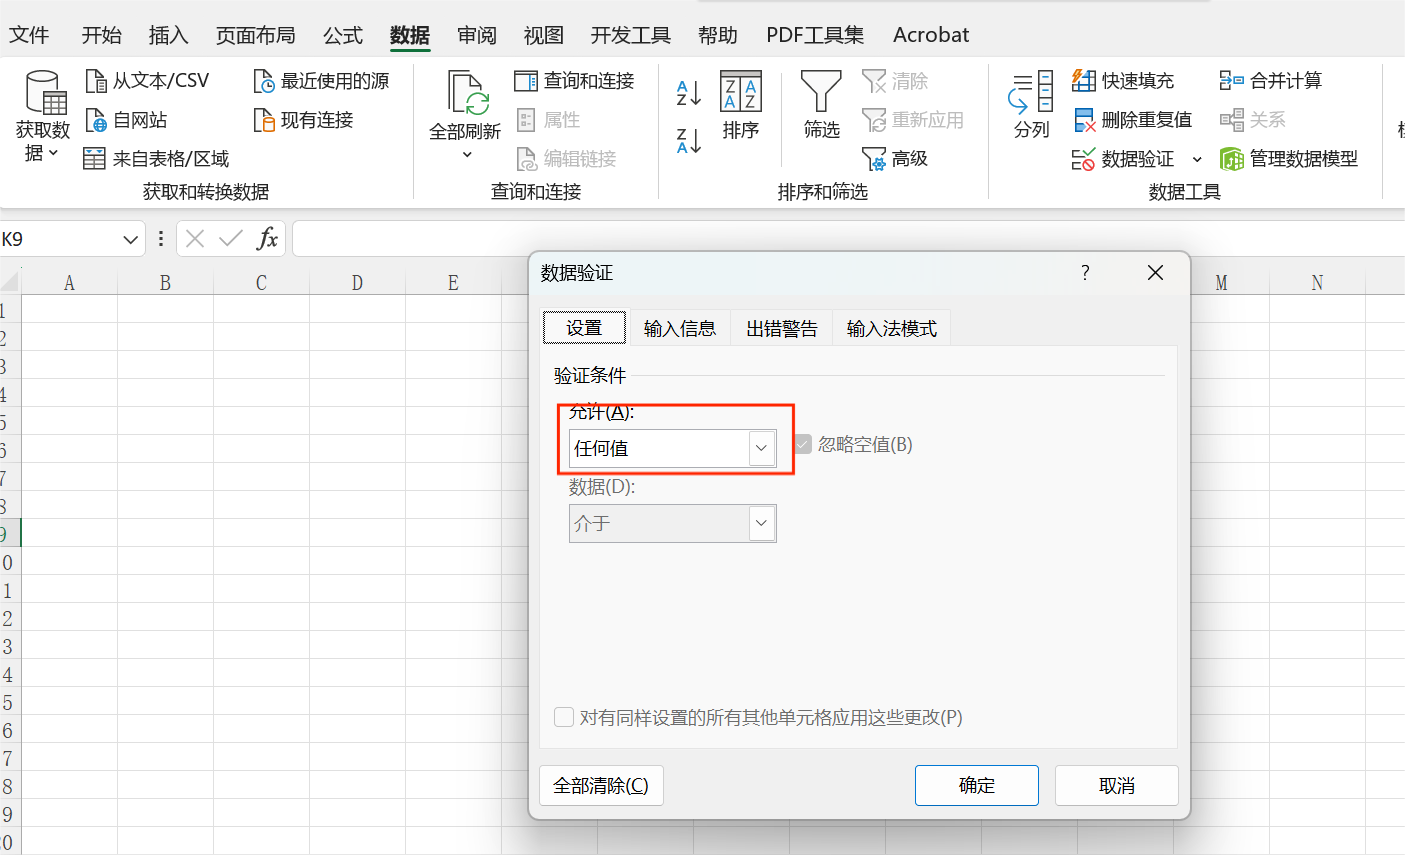Expand the 允许 (任何值) dropdown
The height and width of the screenshot is (855, 1405).
click(762, 448)
